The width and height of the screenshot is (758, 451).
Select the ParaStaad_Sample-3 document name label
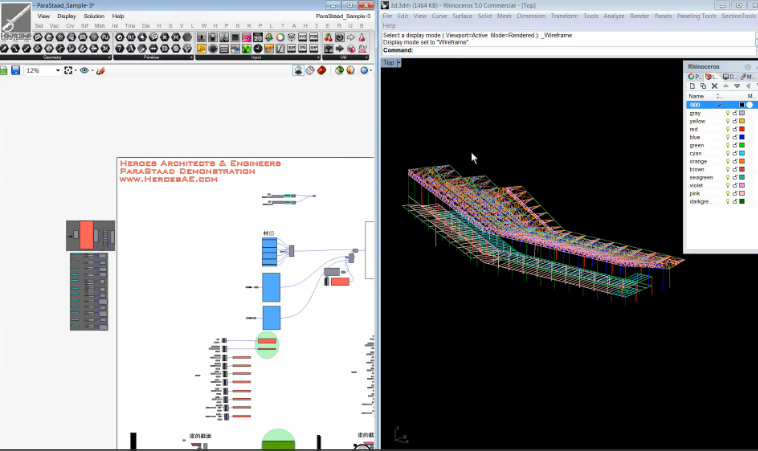tap(342, 17)
